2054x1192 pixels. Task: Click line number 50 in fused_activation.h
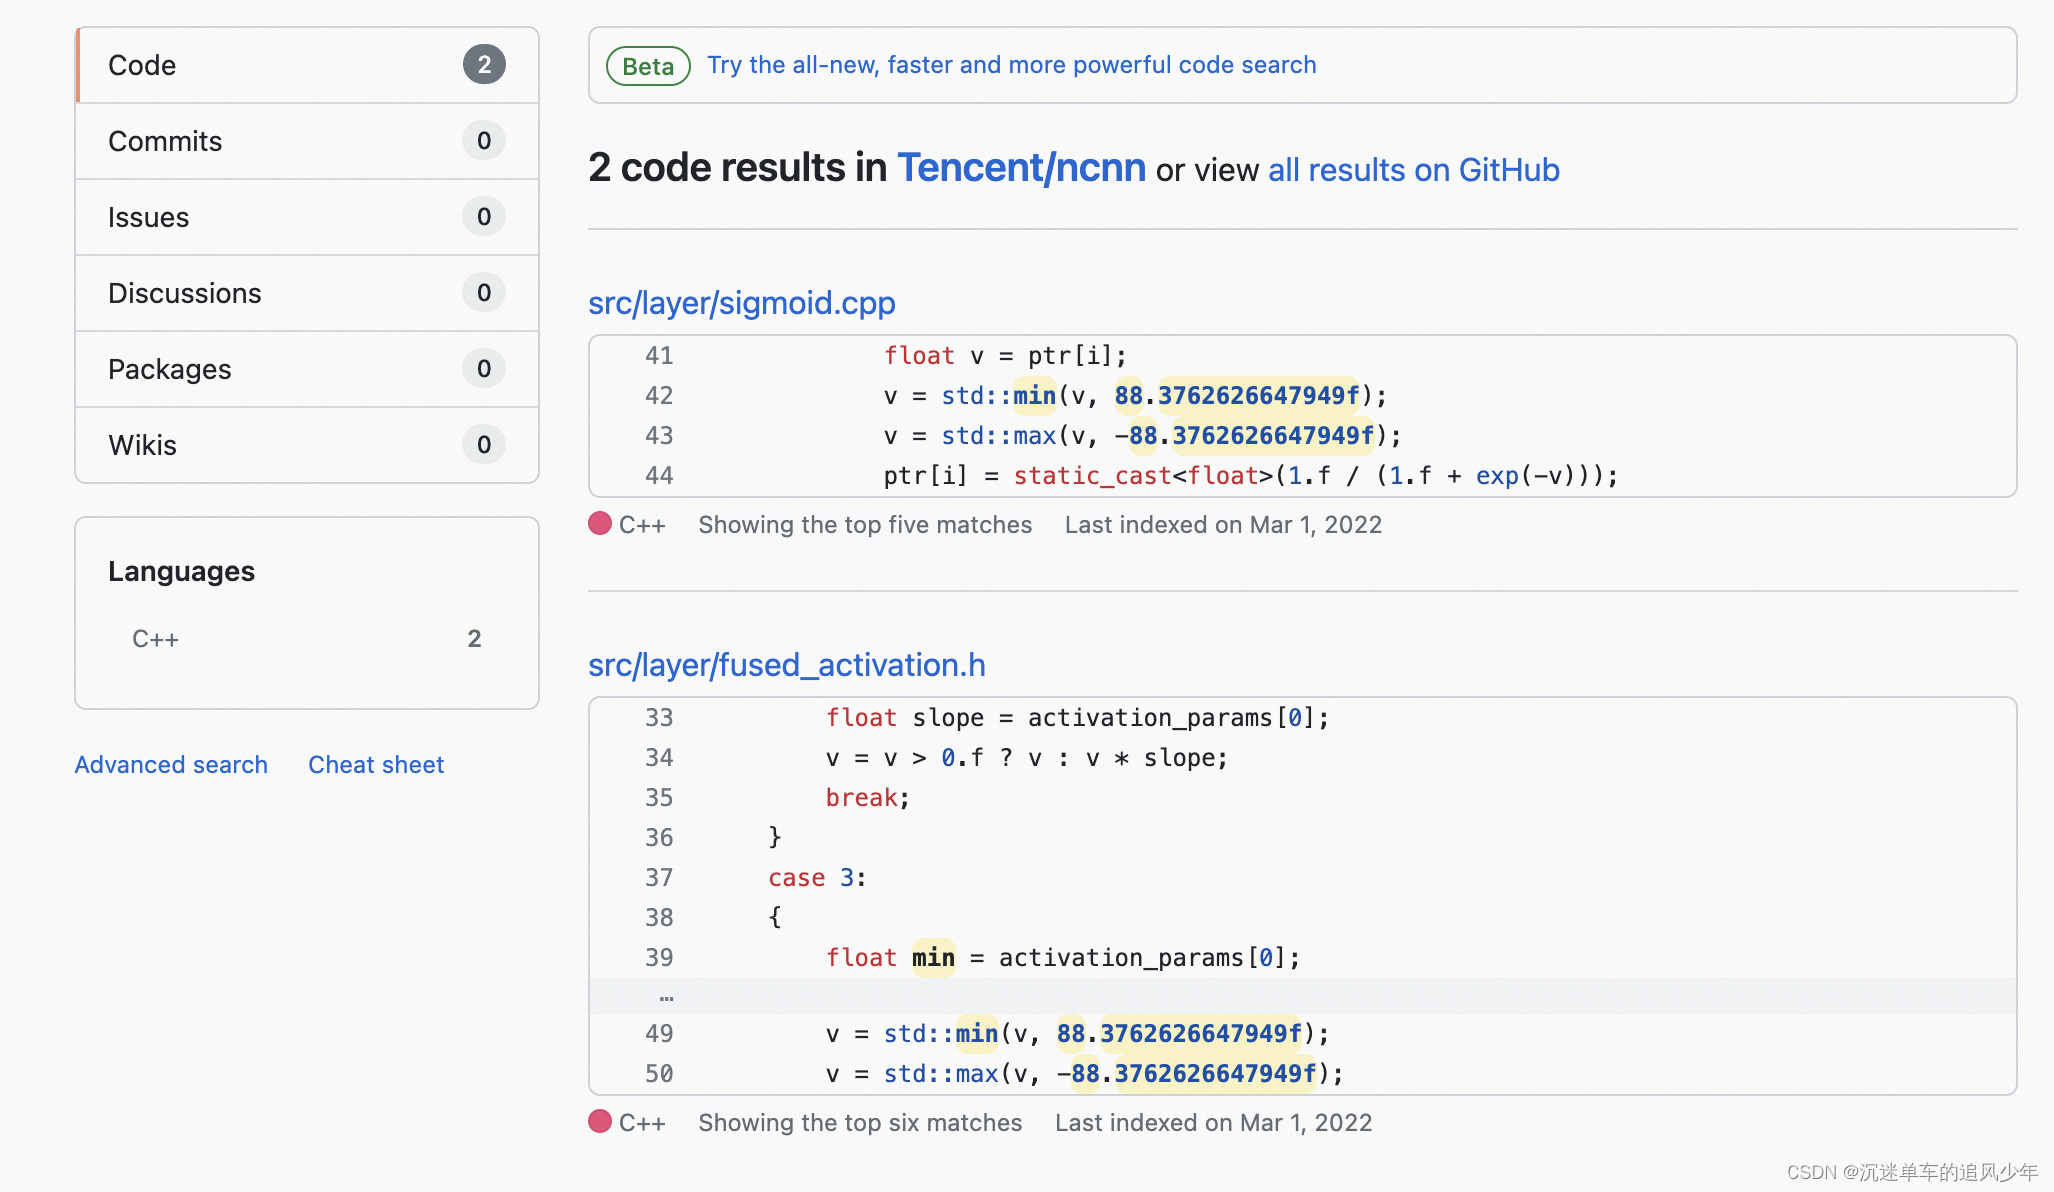click(x=658, y=1074)
